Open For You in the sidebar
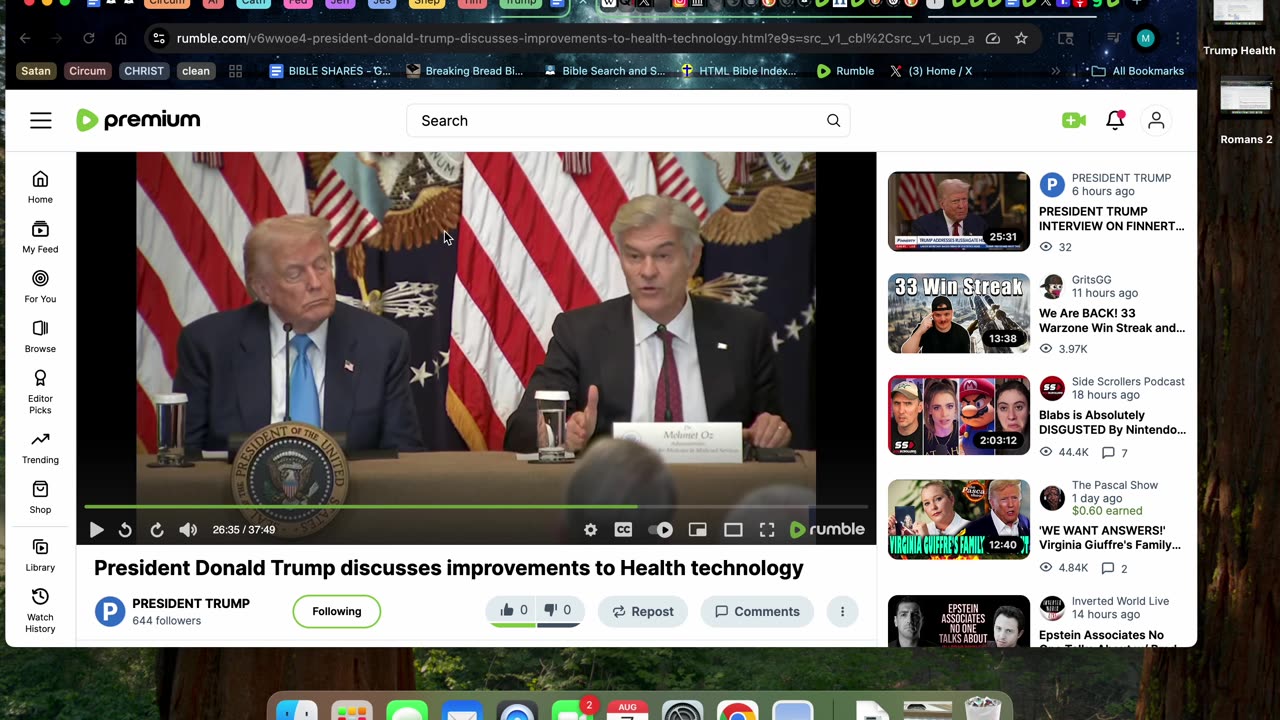Screen dimensions: 1280x720 (x=40, y=286)
